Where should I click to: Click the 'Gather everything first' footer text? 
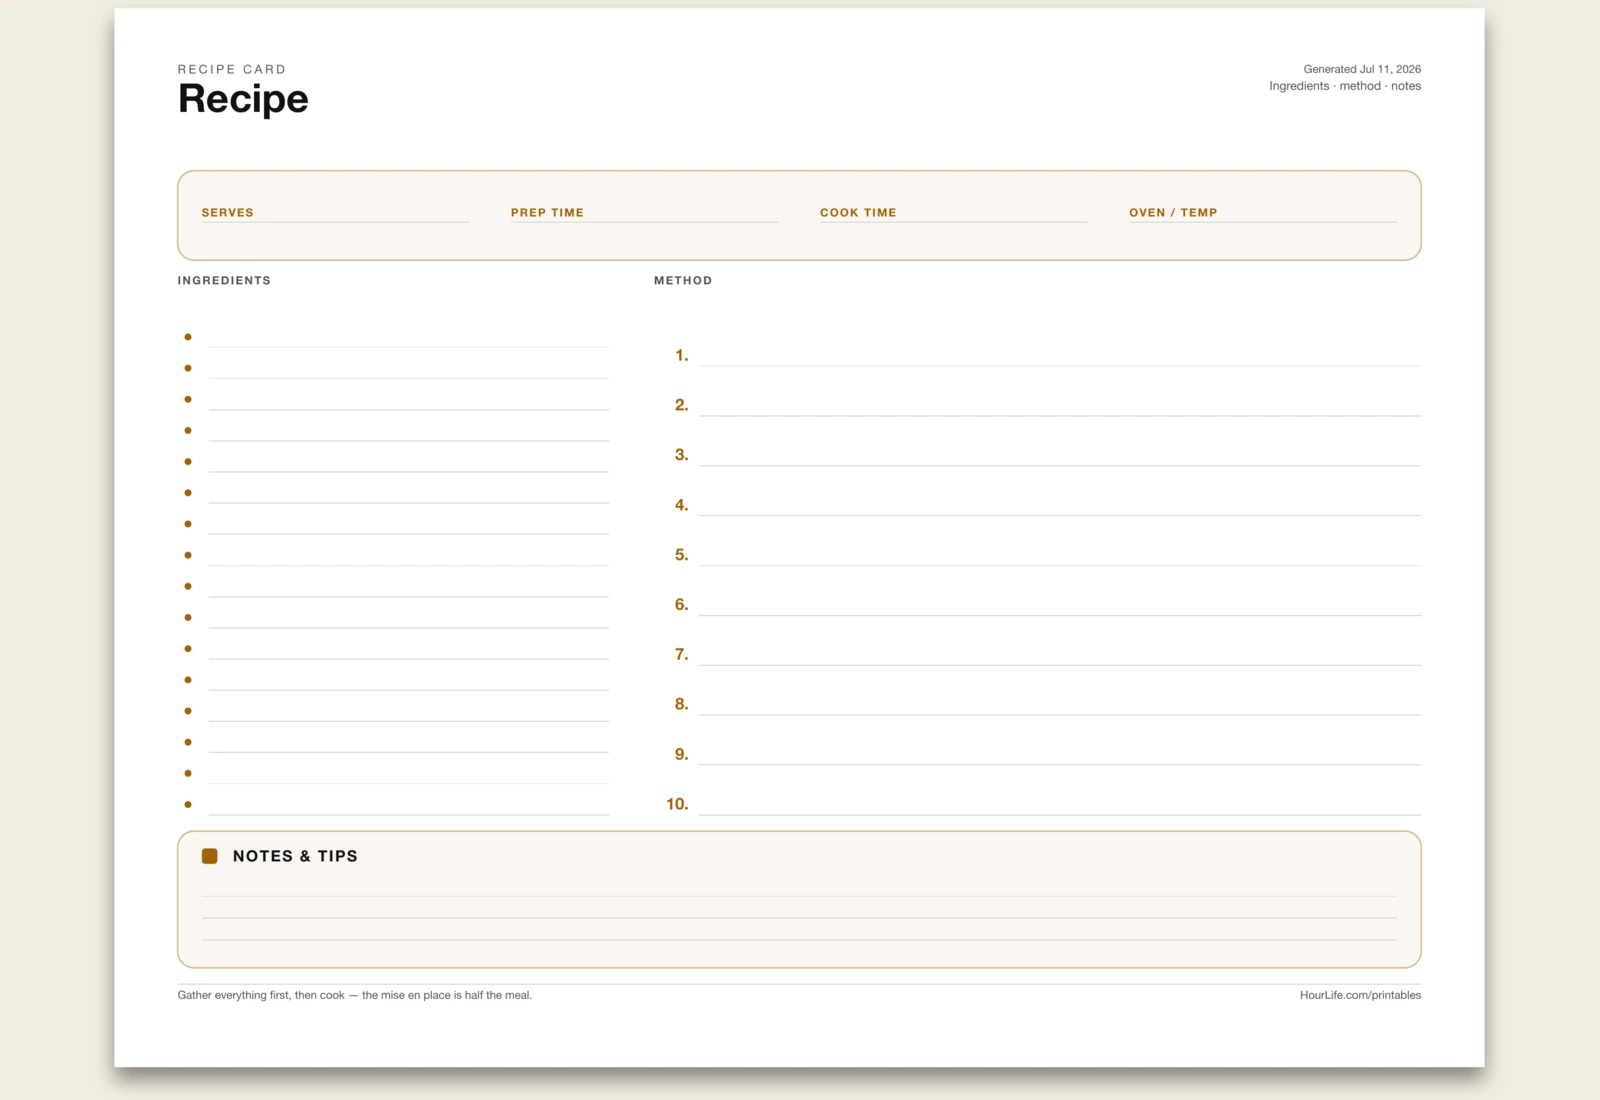pyautogui.click(x=355, y=995)
